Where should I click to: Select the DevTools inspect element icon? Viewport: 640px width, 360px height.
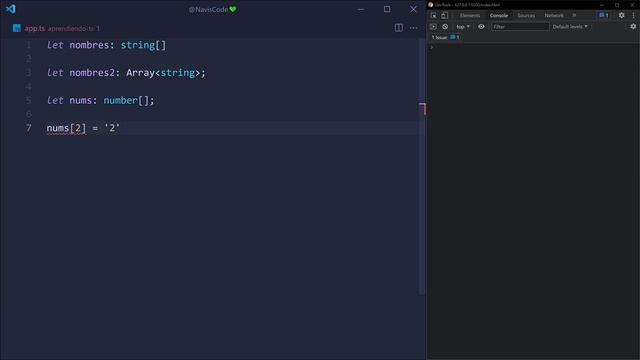[433, 16]
